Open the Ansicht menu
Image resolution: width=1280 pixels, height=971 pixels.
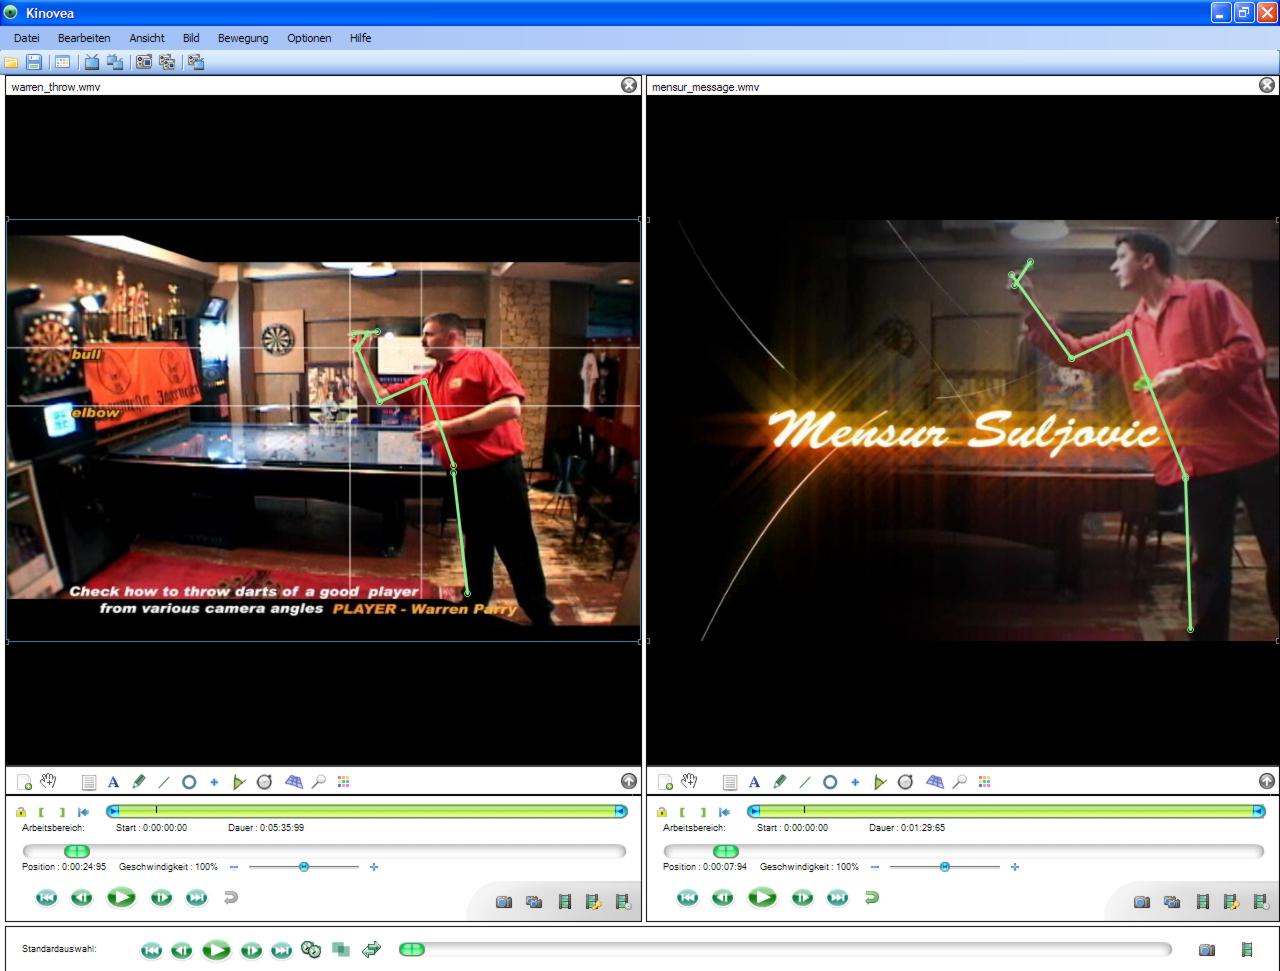pos(147,38)
